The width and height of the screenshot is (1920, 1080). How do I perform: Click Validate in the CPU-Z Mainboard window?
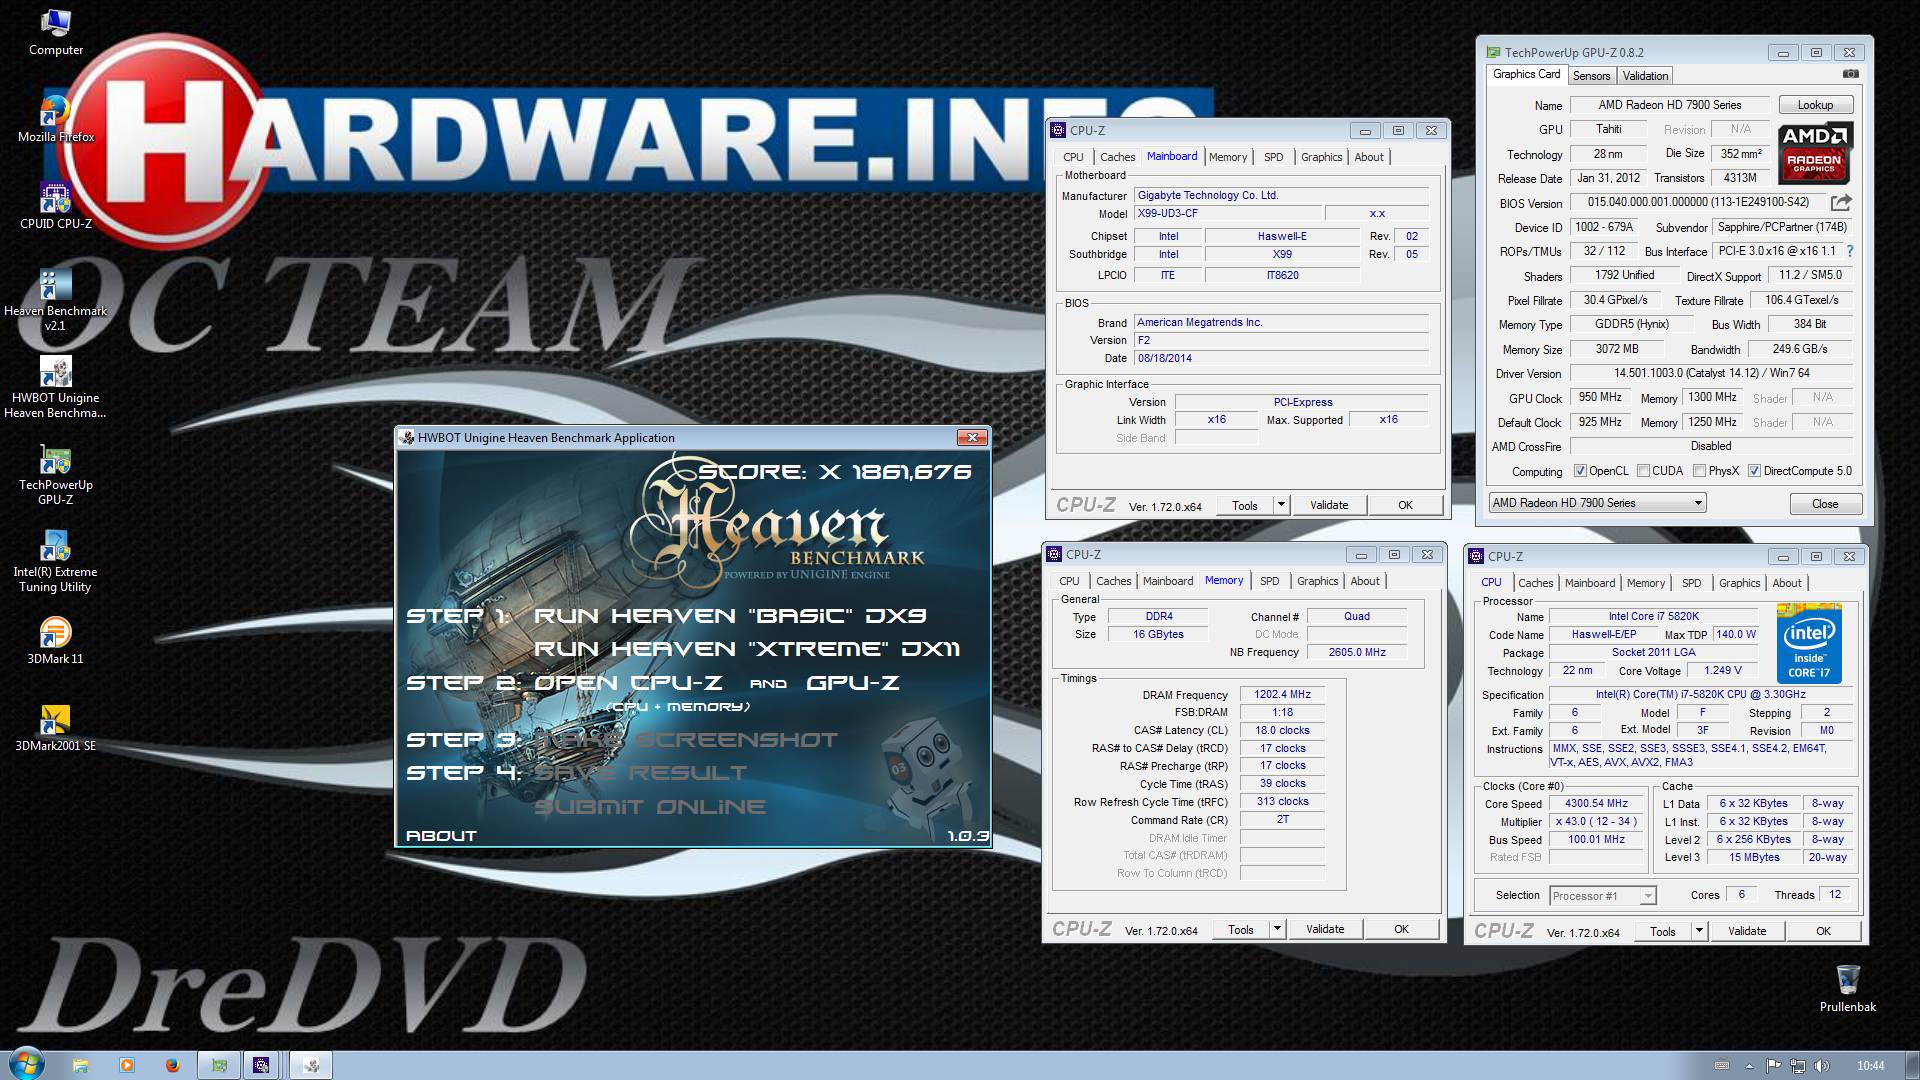[x=1329, y=505]
